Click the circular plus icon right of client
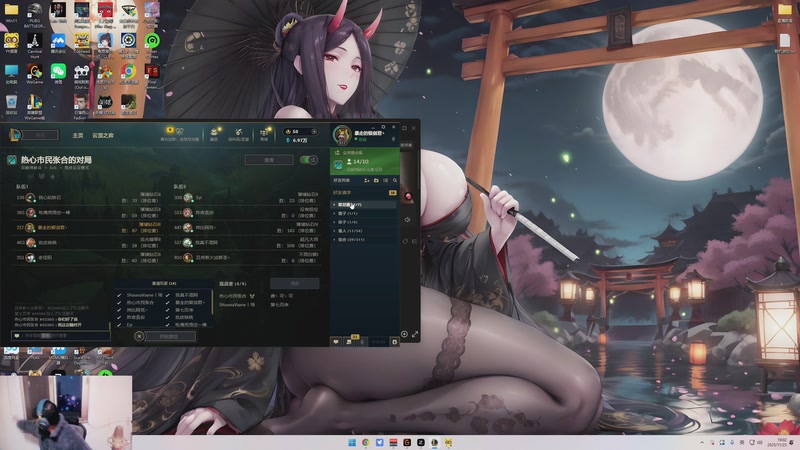 [x=404, y=334]
